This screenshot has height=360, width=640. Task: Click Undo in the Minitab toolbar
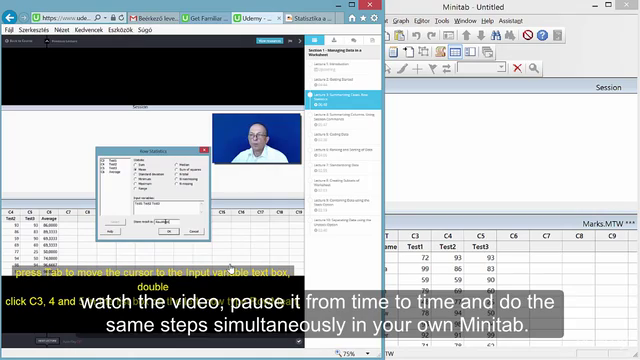pos(416,36)
